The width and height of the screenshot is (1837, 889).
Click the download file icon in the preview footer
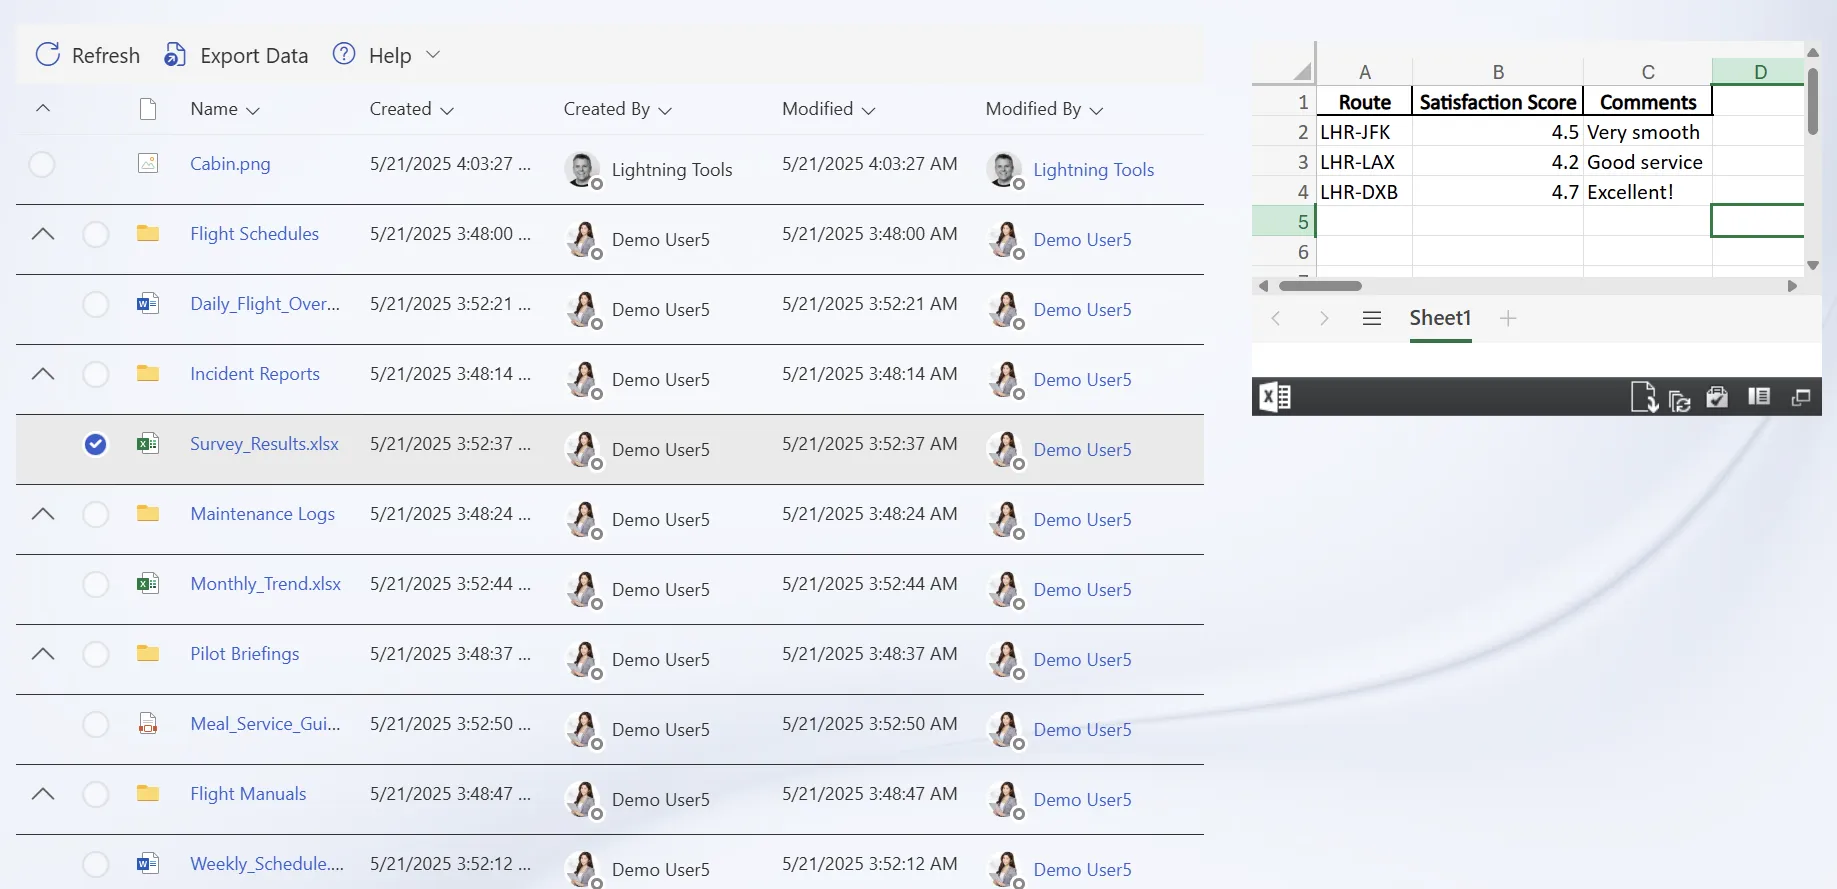coord(1644,397)
